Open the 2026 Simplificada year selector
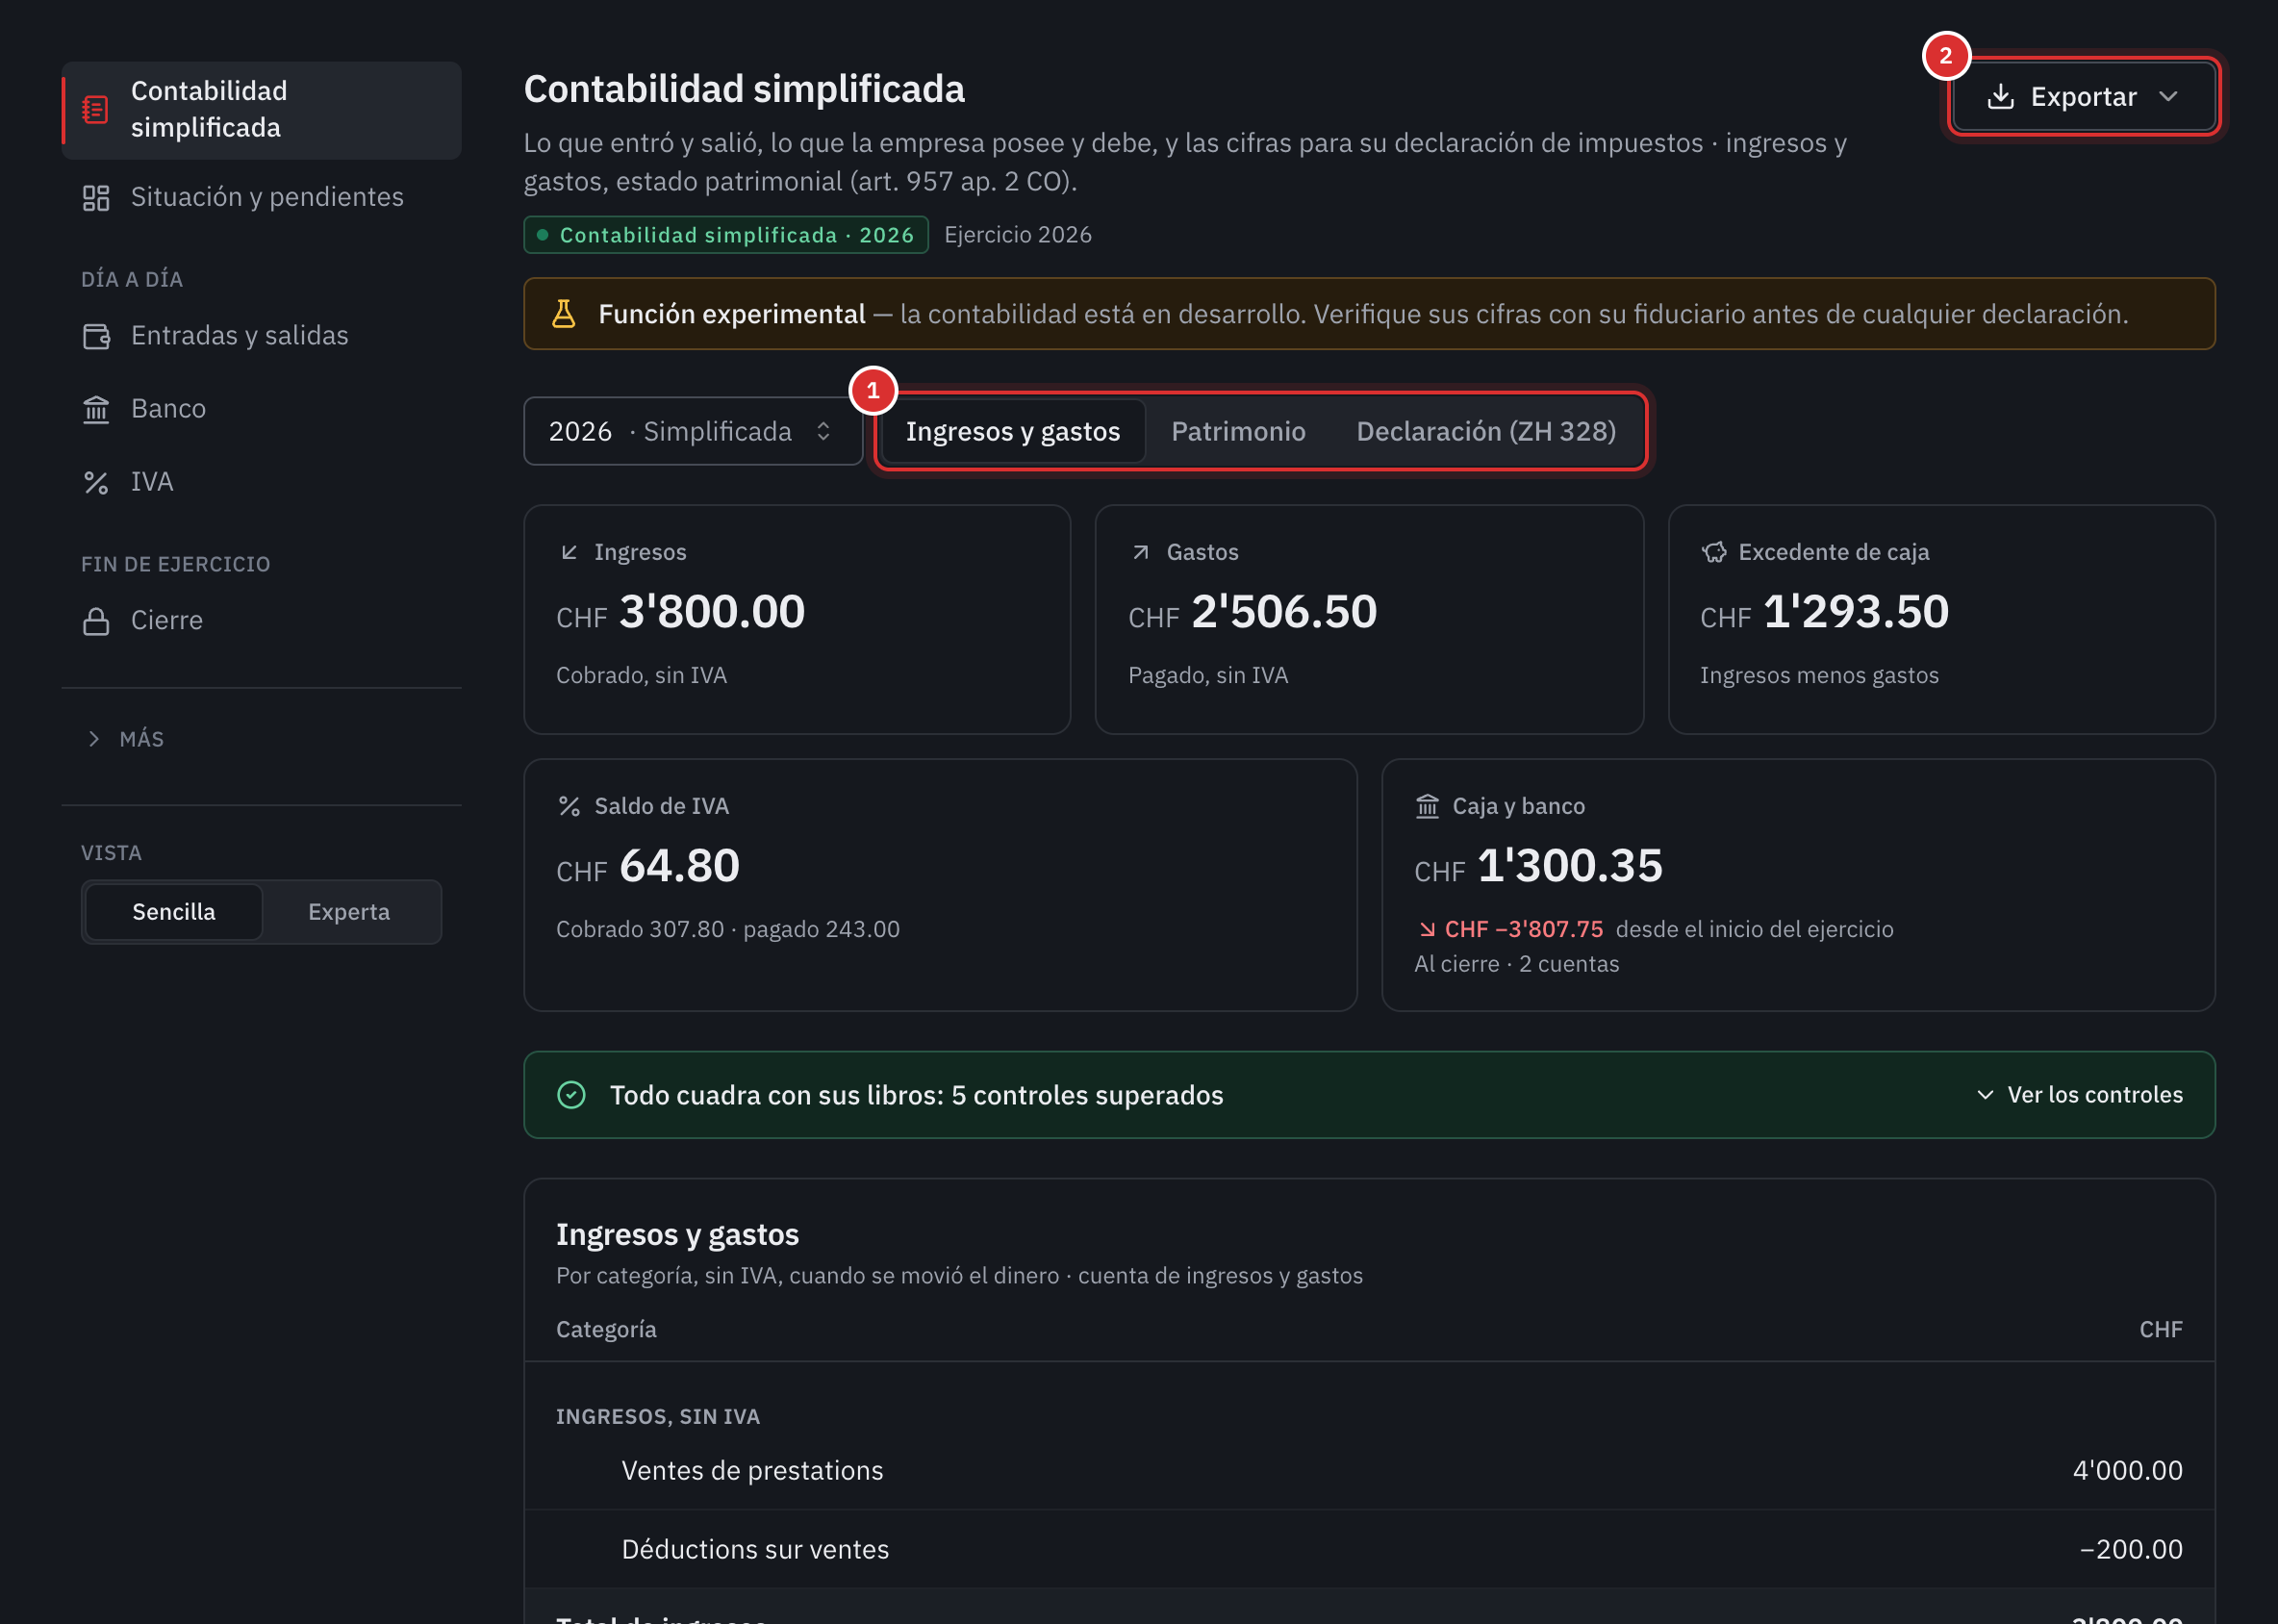2278x1624 pixels. 693,431
